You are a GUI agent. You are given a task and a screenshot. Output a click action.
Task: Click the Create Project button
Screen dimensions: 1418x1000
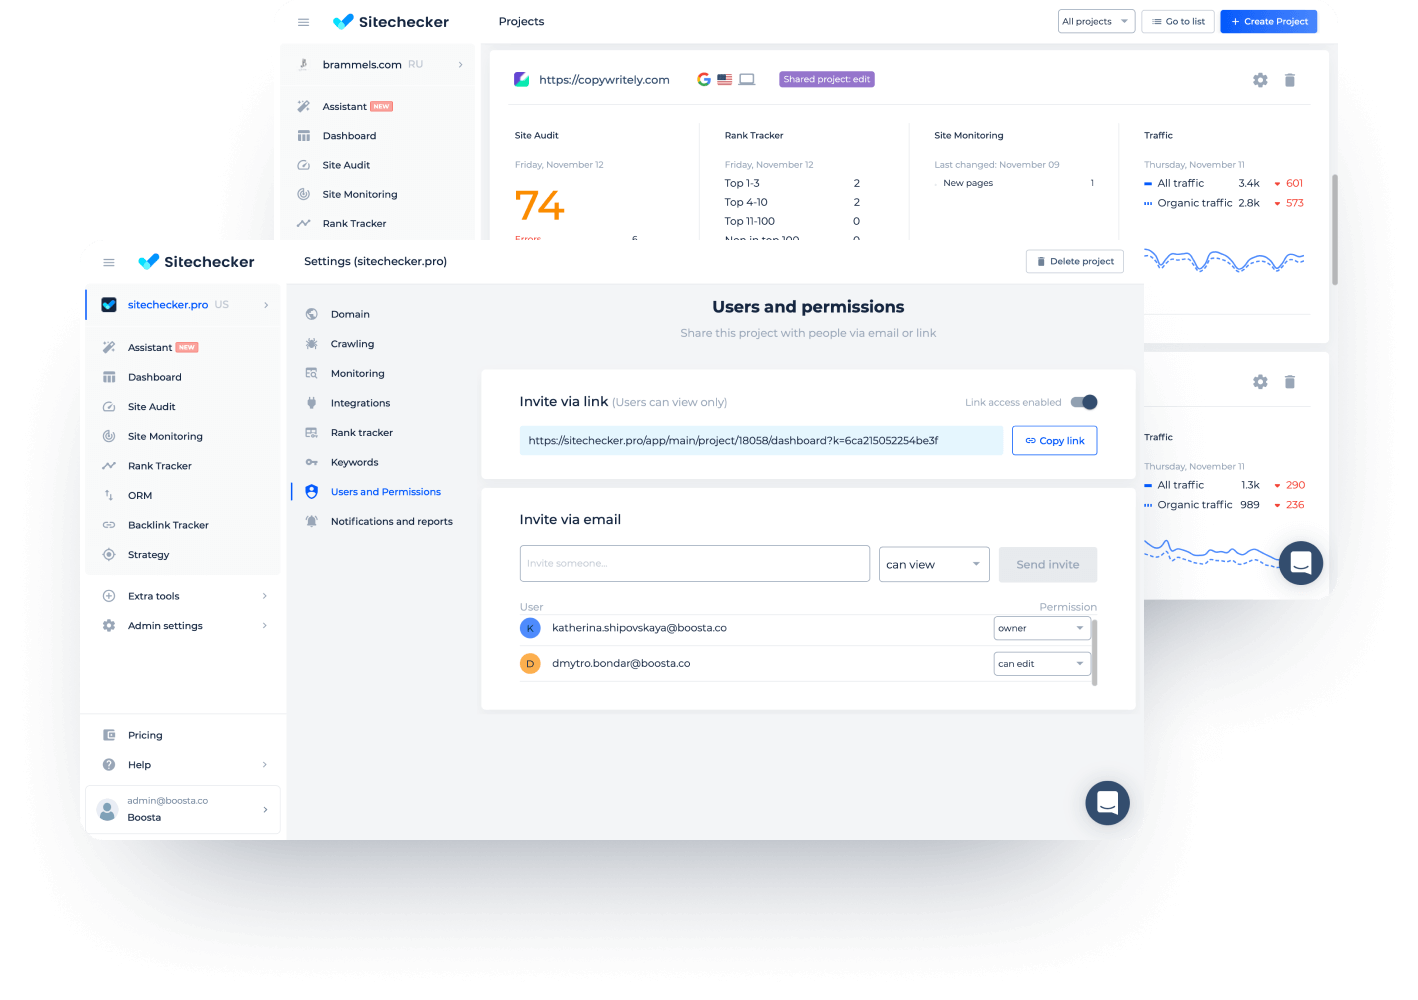(1268, 22)
